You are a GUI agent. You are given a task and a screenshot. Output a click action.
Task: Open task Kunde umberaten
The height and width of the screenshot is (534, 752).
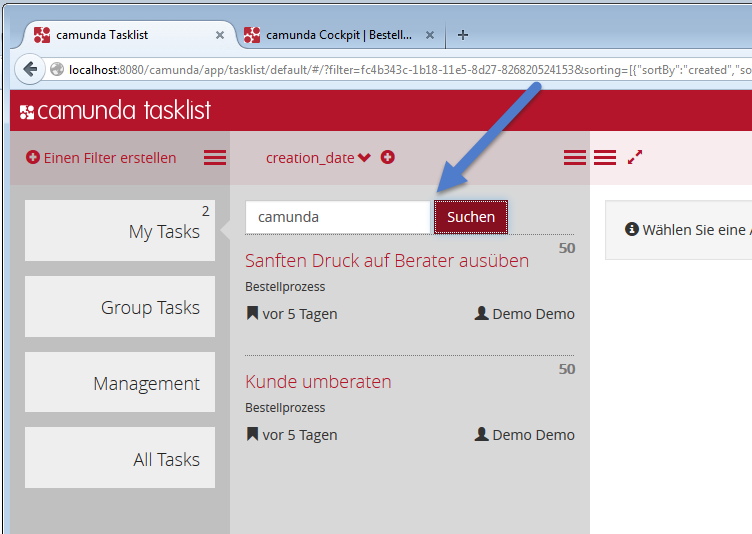click(x=318, y=382)
